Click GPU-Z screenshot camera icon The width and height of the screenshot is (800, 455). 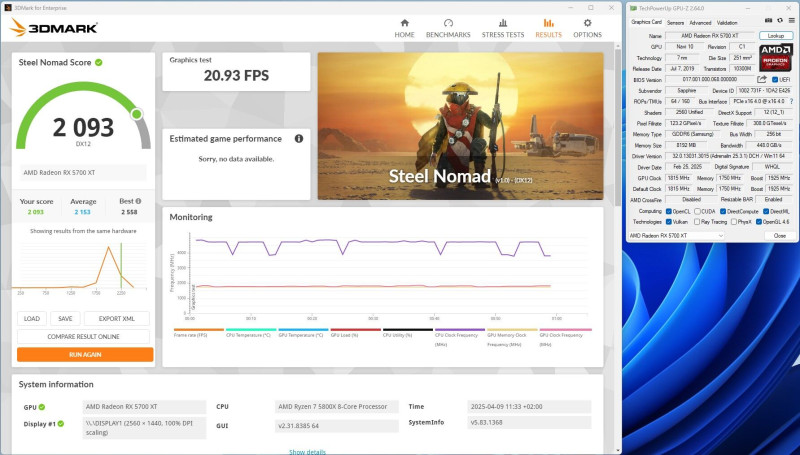pyautogui.click(x=768, y=21)
